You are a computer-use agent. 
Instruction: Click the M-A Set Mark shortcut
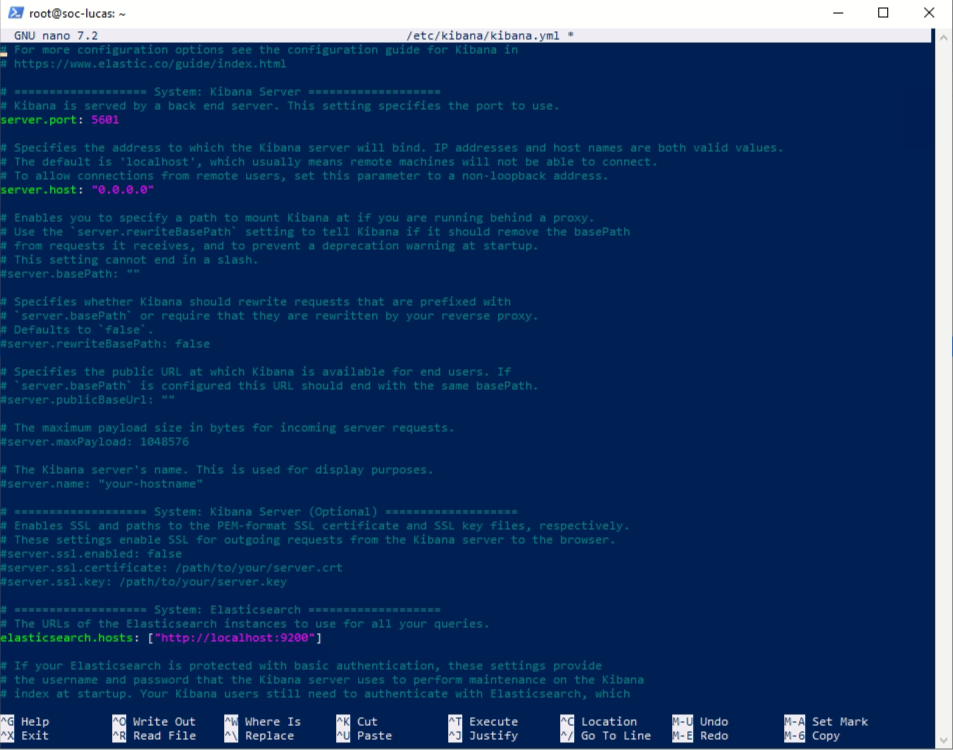click(826, 721)
